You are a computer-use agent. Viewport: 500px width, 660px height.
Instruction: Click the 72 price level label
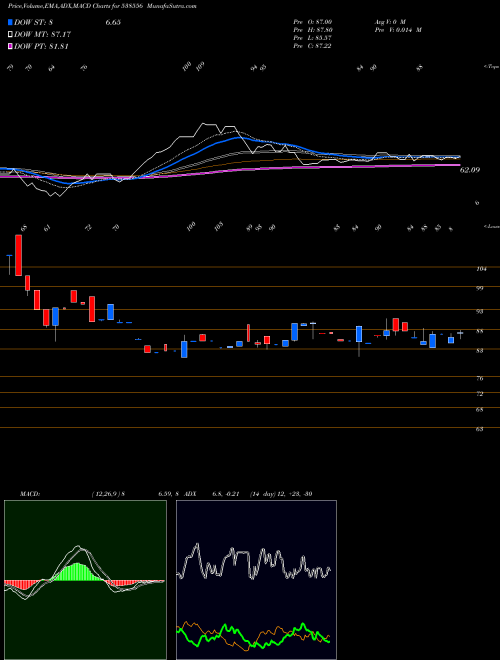[479, 394]
